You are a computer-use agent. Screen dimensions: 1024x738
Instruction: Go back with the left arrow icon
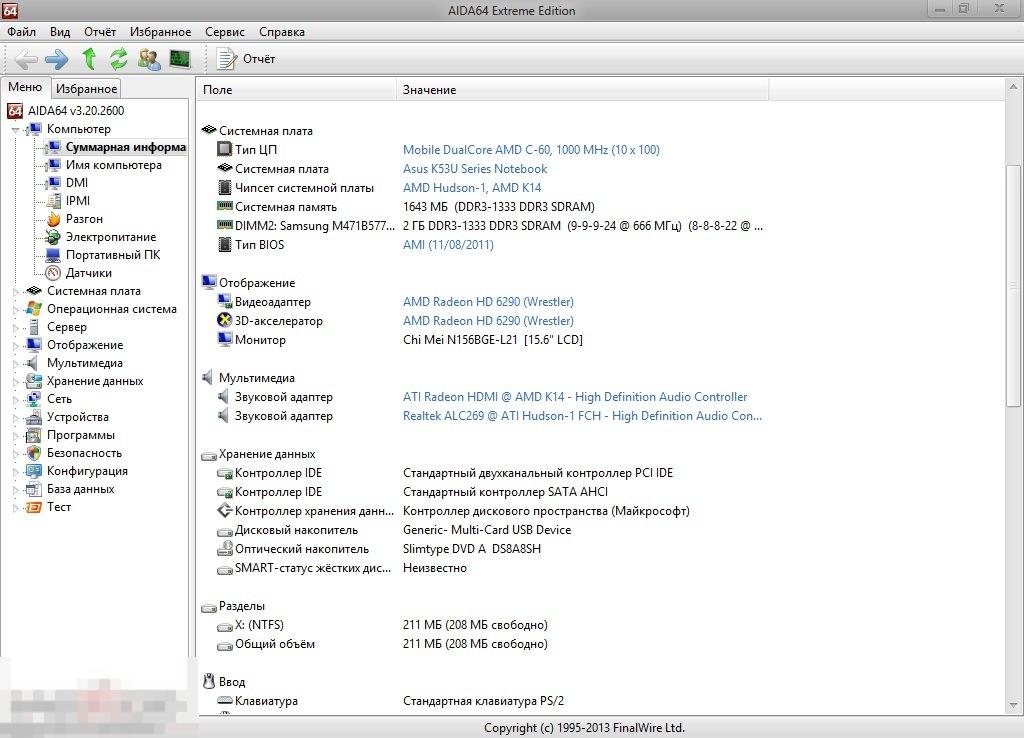click(25, 59)
